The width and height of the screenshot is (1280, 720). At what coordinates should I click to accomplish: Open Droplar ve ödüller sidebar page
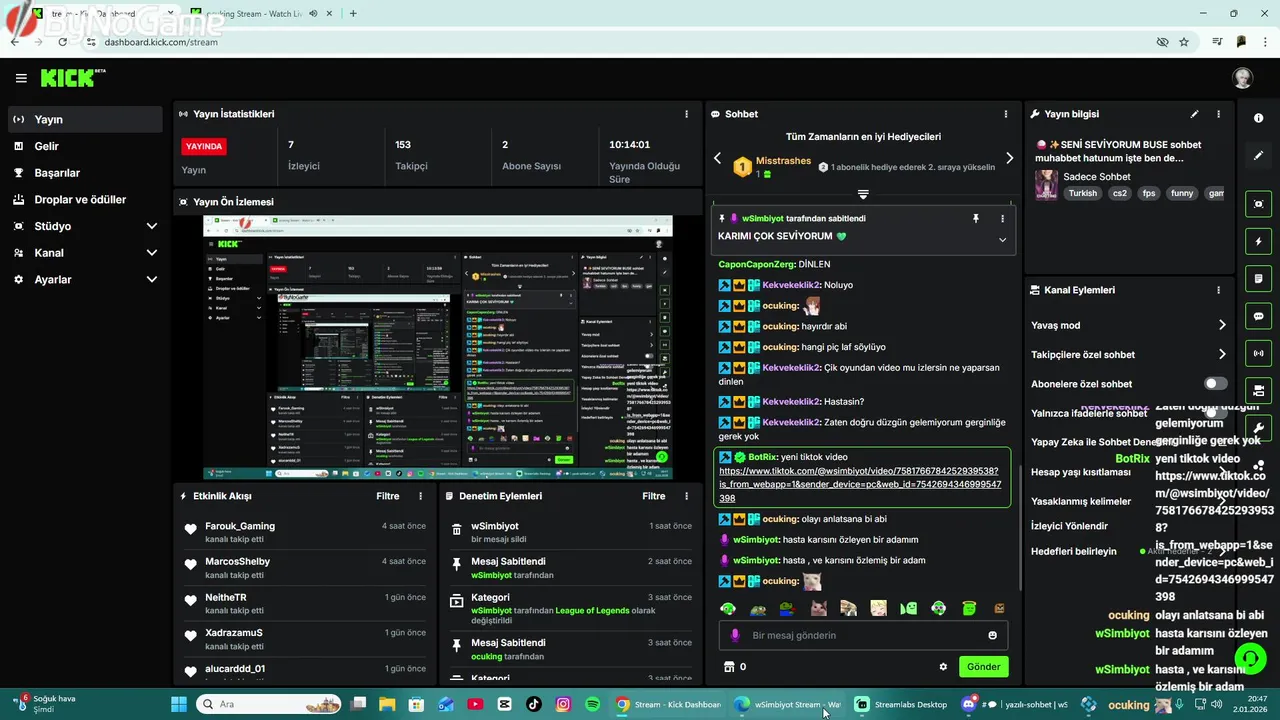pos(85,199)
